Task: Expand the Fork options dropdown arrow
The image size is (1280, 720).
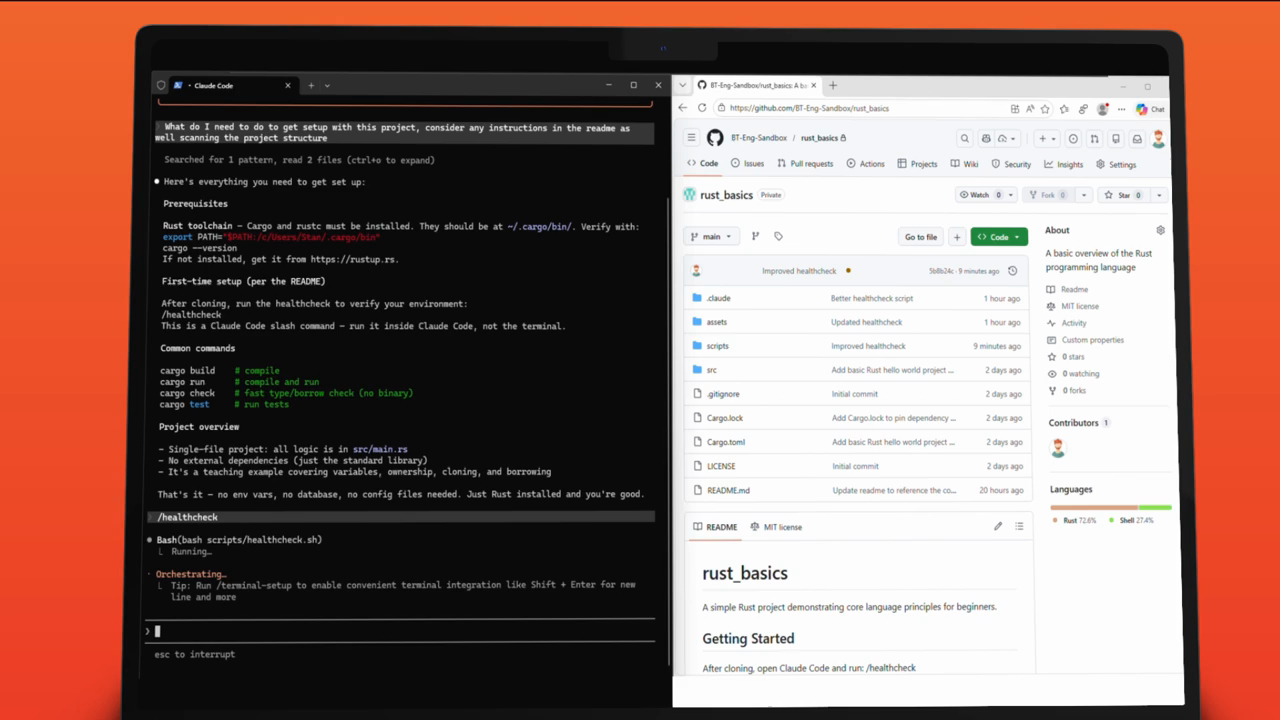Action: [x=1084, y=195]
